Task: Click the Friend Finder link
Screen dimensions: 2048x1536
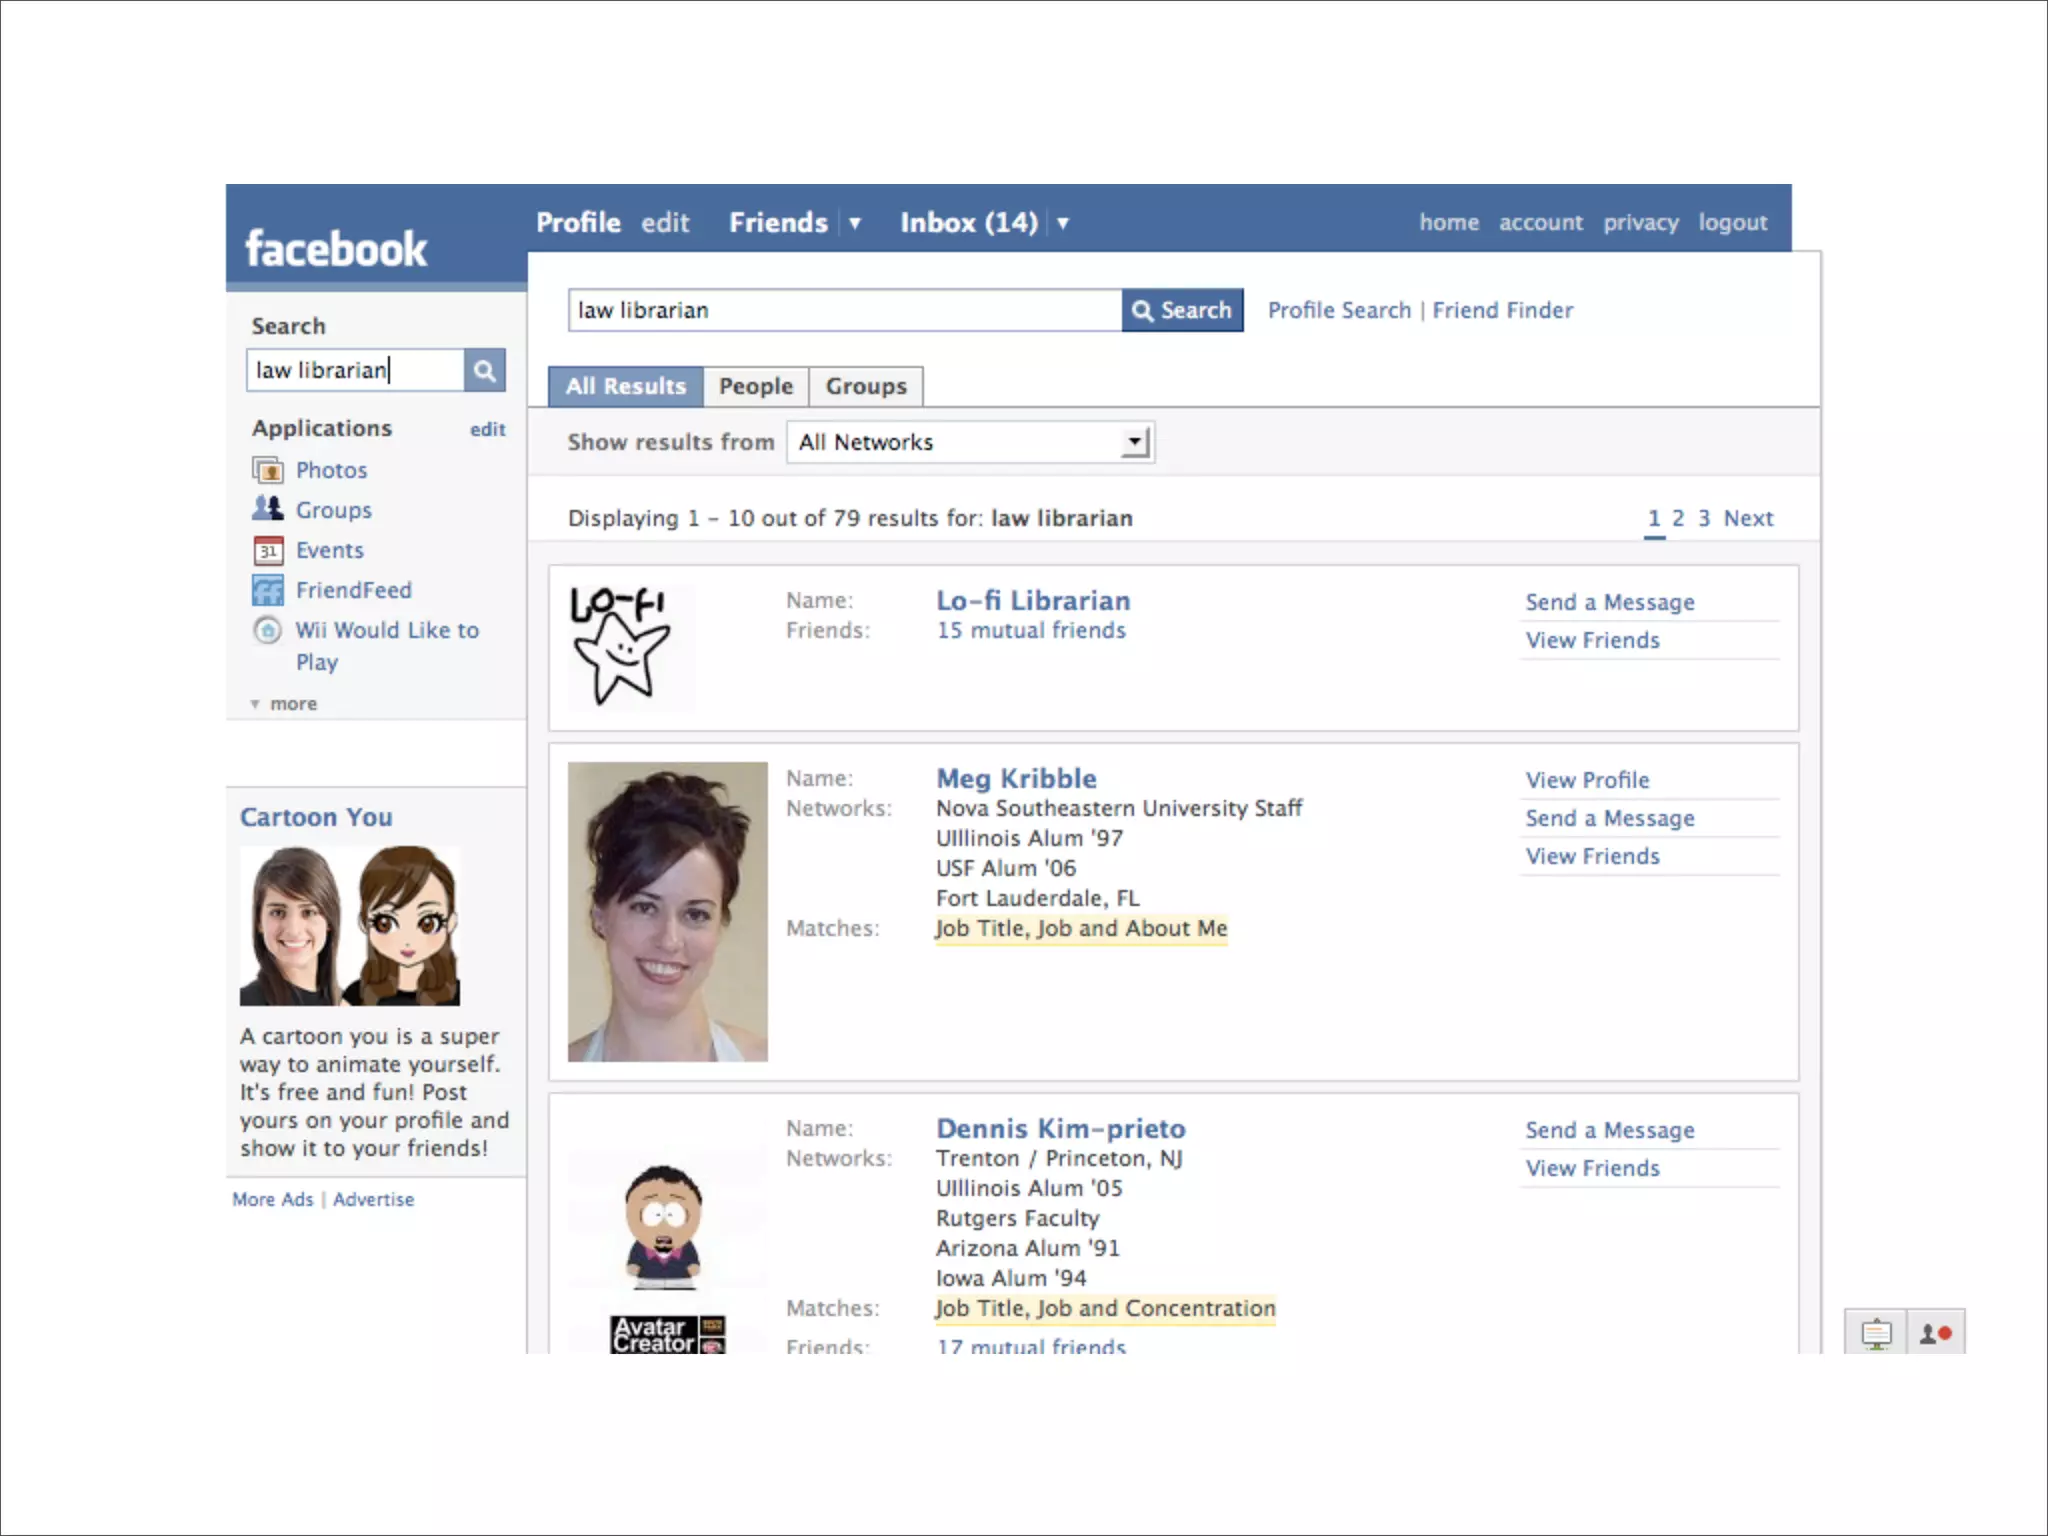Action: (x=1502, y=311)
